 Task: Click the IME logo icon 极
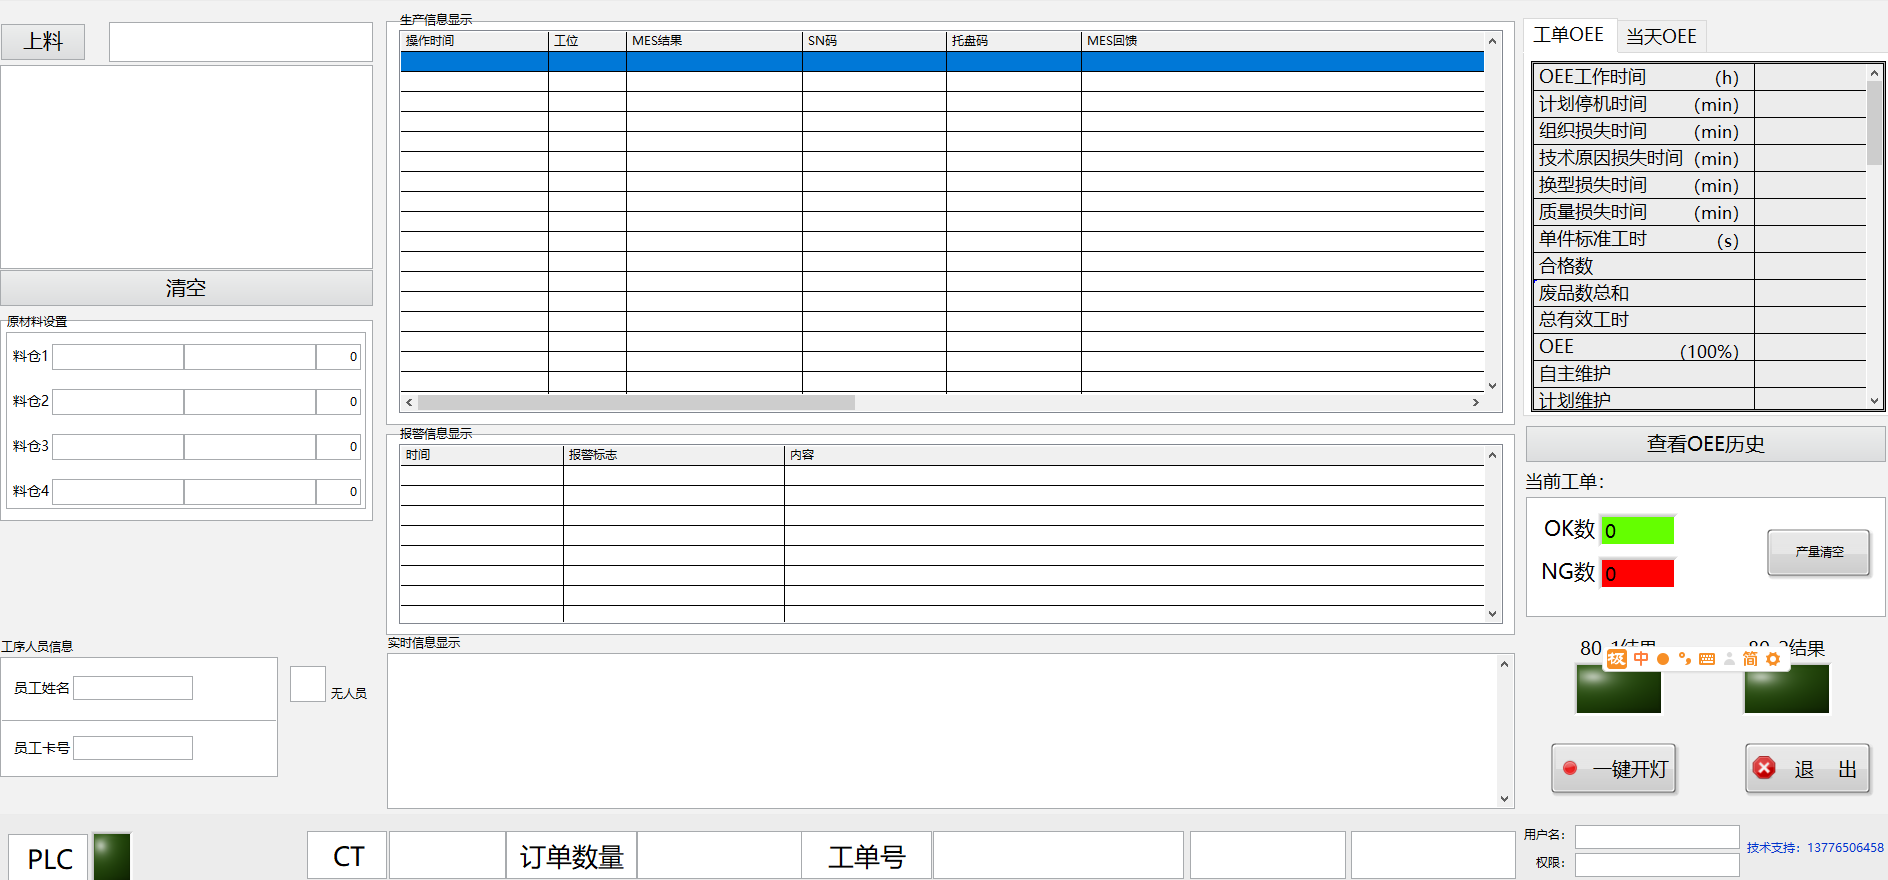[1617, 659]
